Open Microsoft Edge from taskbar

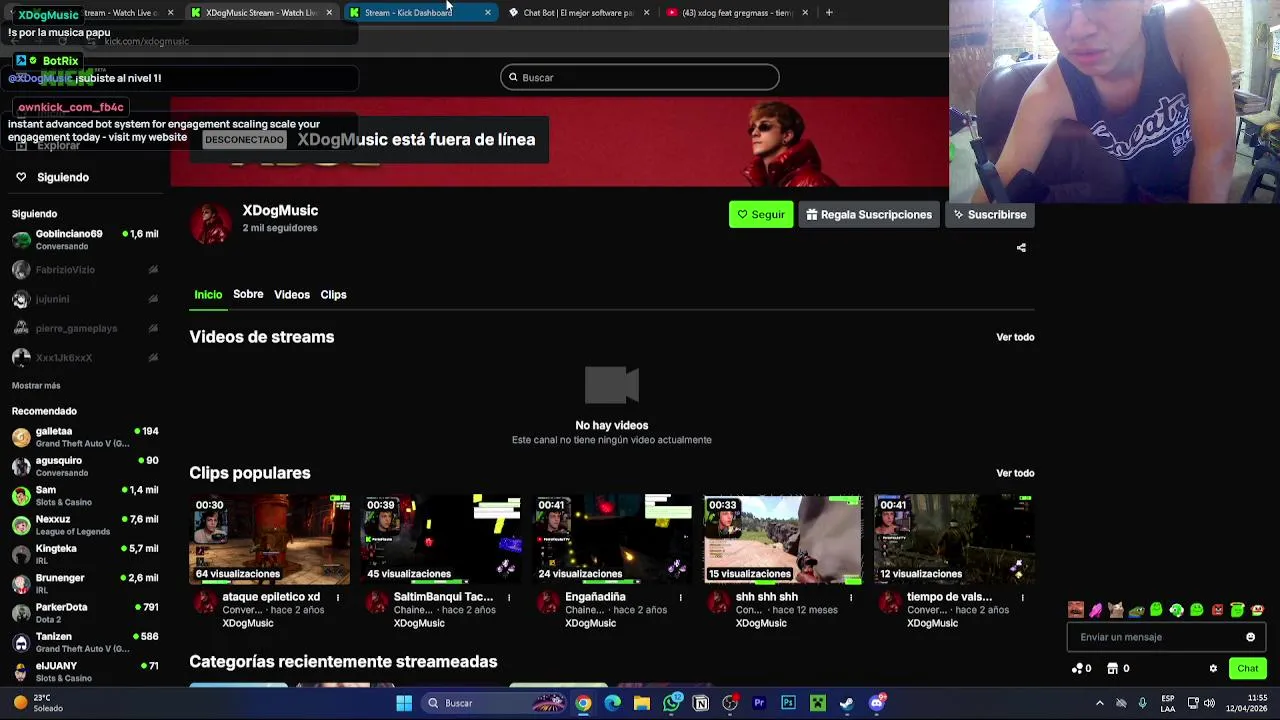(612, 703)
